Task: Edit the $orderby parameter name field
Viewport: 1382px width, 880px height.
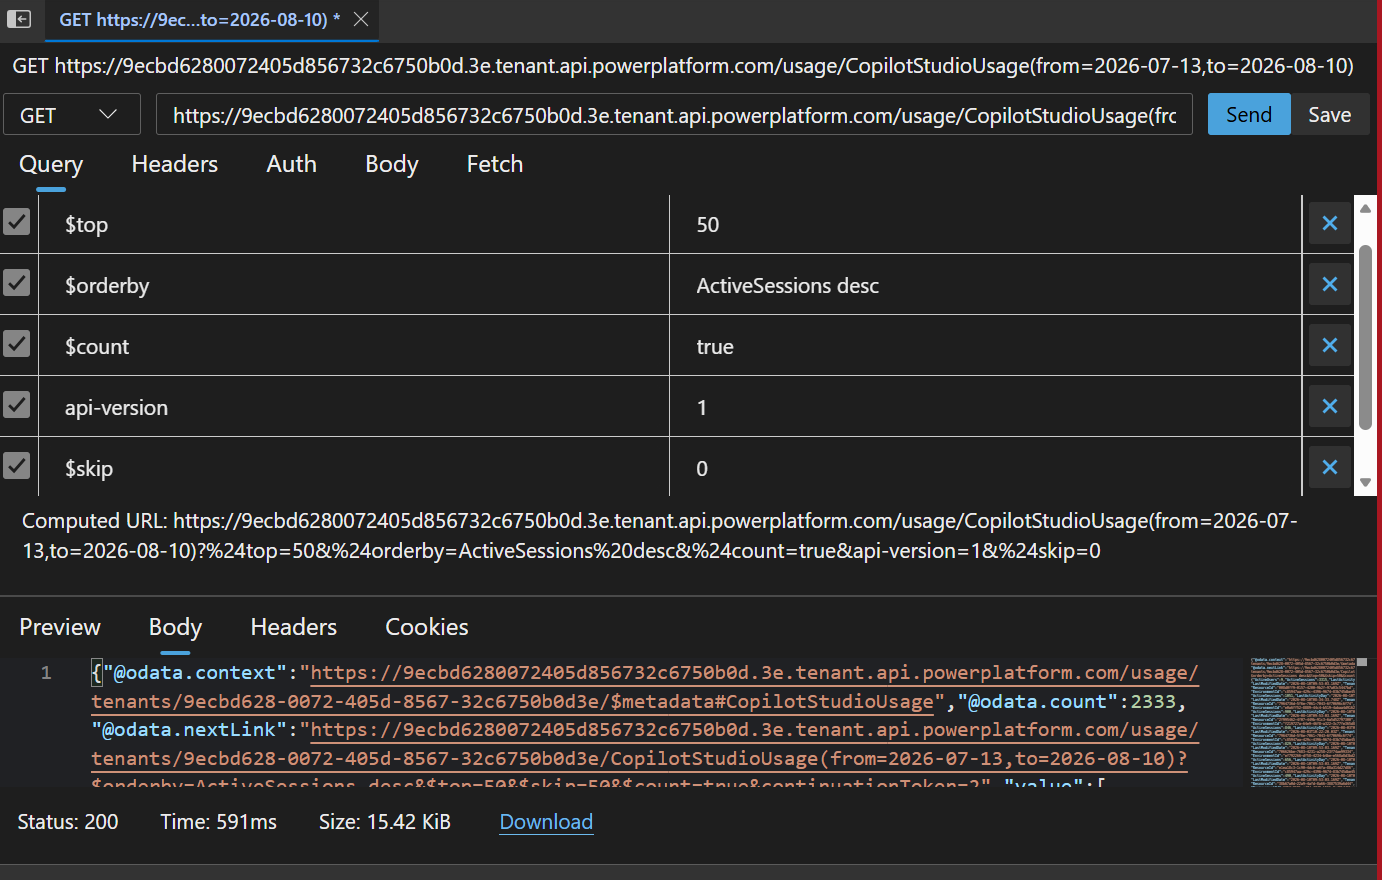Action: (x=354, y=285)
